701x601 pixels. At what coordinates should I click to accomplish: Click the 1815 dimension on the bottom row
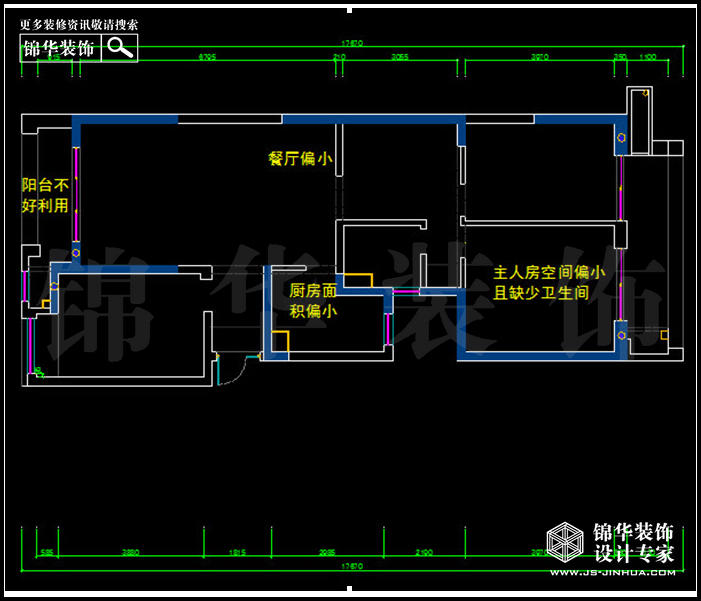(237, 551)
